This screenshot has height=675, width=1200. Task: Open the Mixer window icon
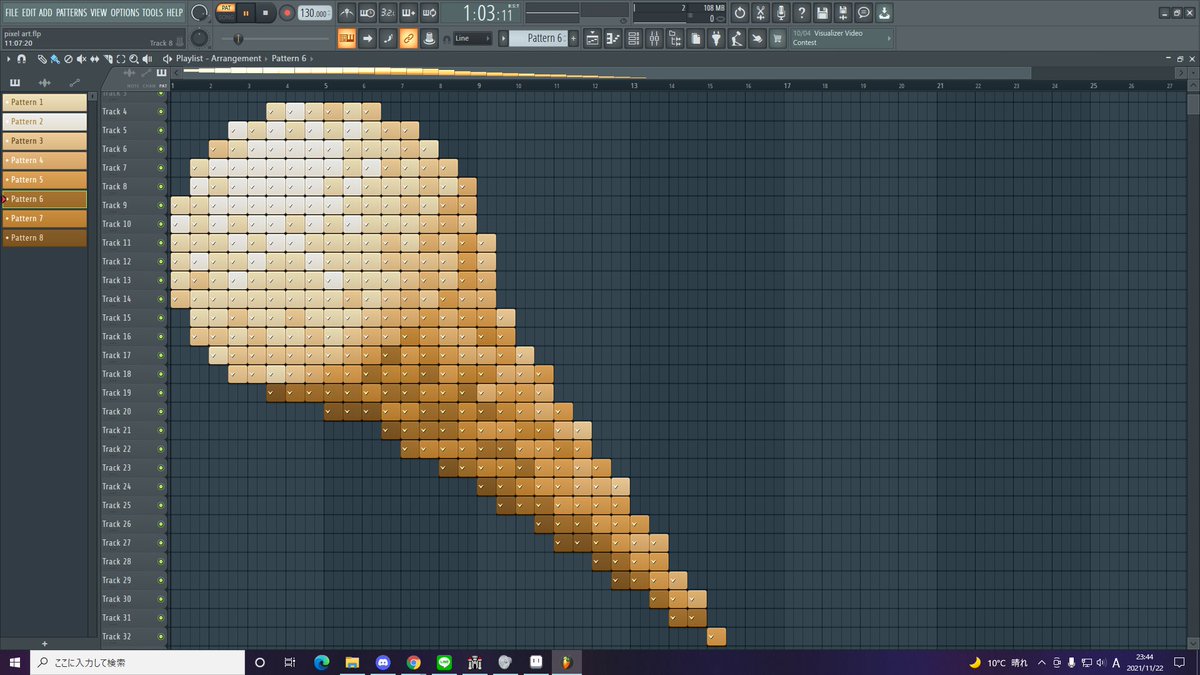(x=654, y=39)
